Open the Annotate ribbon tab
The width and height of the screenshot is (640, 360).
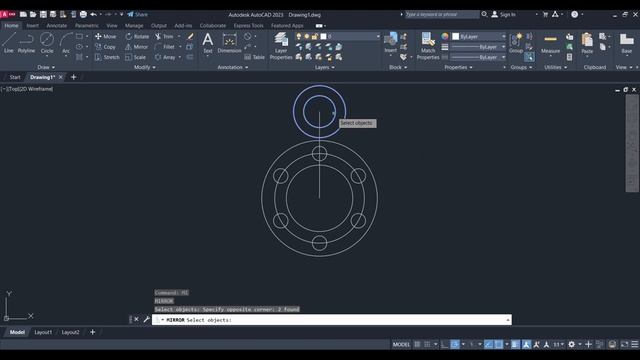click(x=57, y=25)
